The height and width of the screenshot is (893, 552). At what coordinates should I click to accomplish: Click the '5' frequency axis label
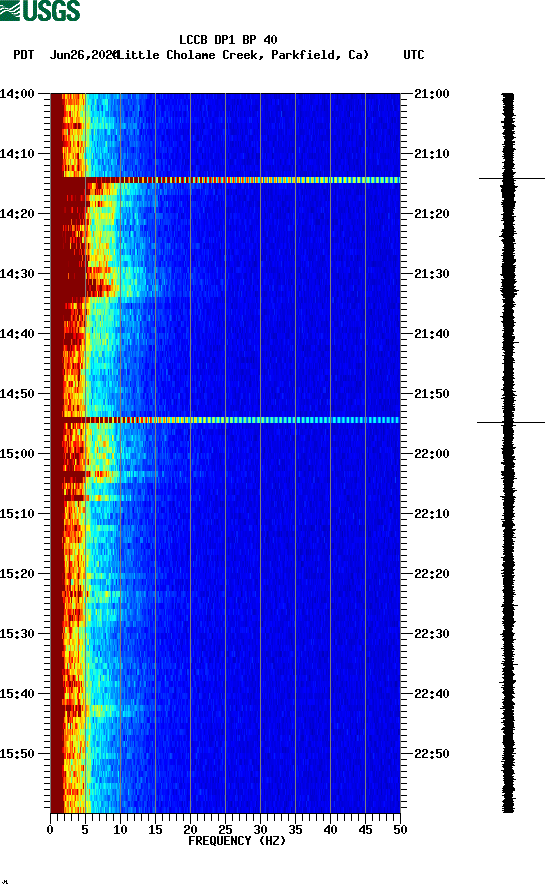tap(85, 830)
